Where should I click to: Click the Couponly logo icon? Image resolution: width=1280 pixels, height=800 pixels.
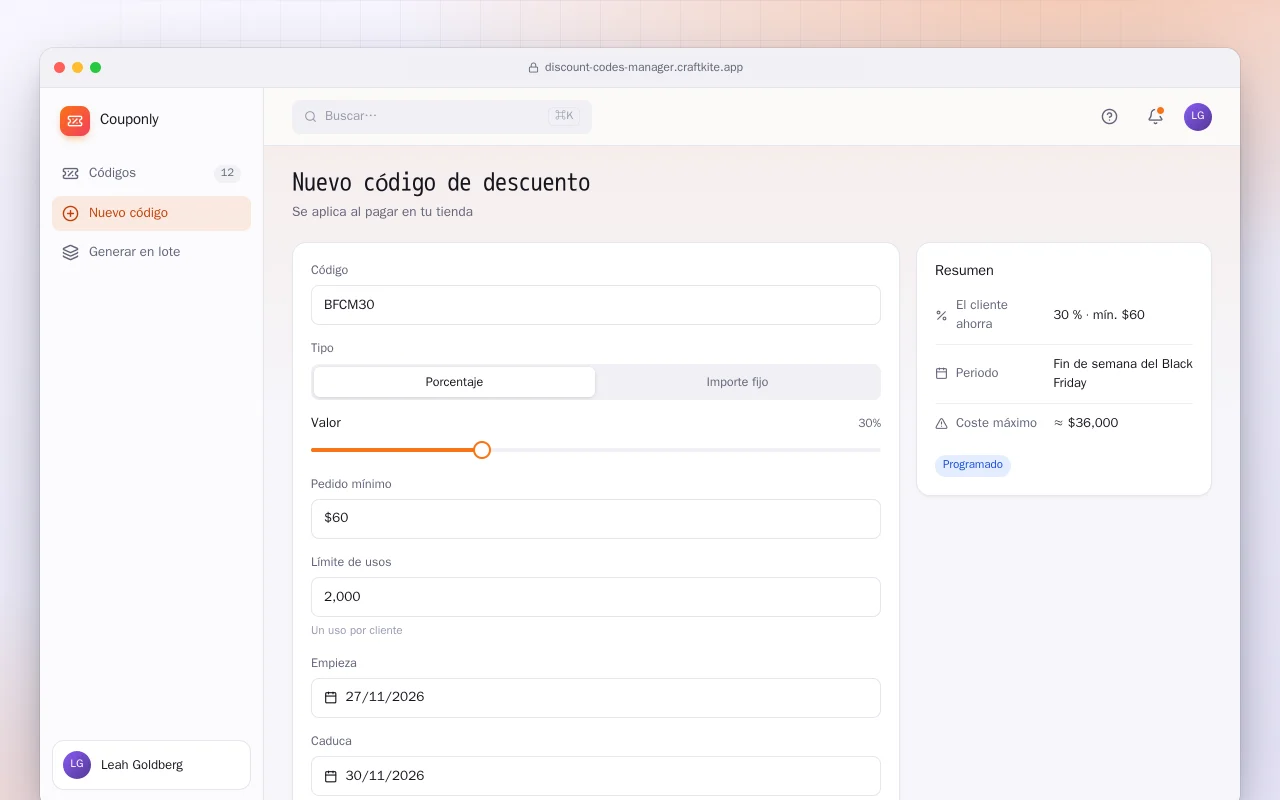point(75,121)
